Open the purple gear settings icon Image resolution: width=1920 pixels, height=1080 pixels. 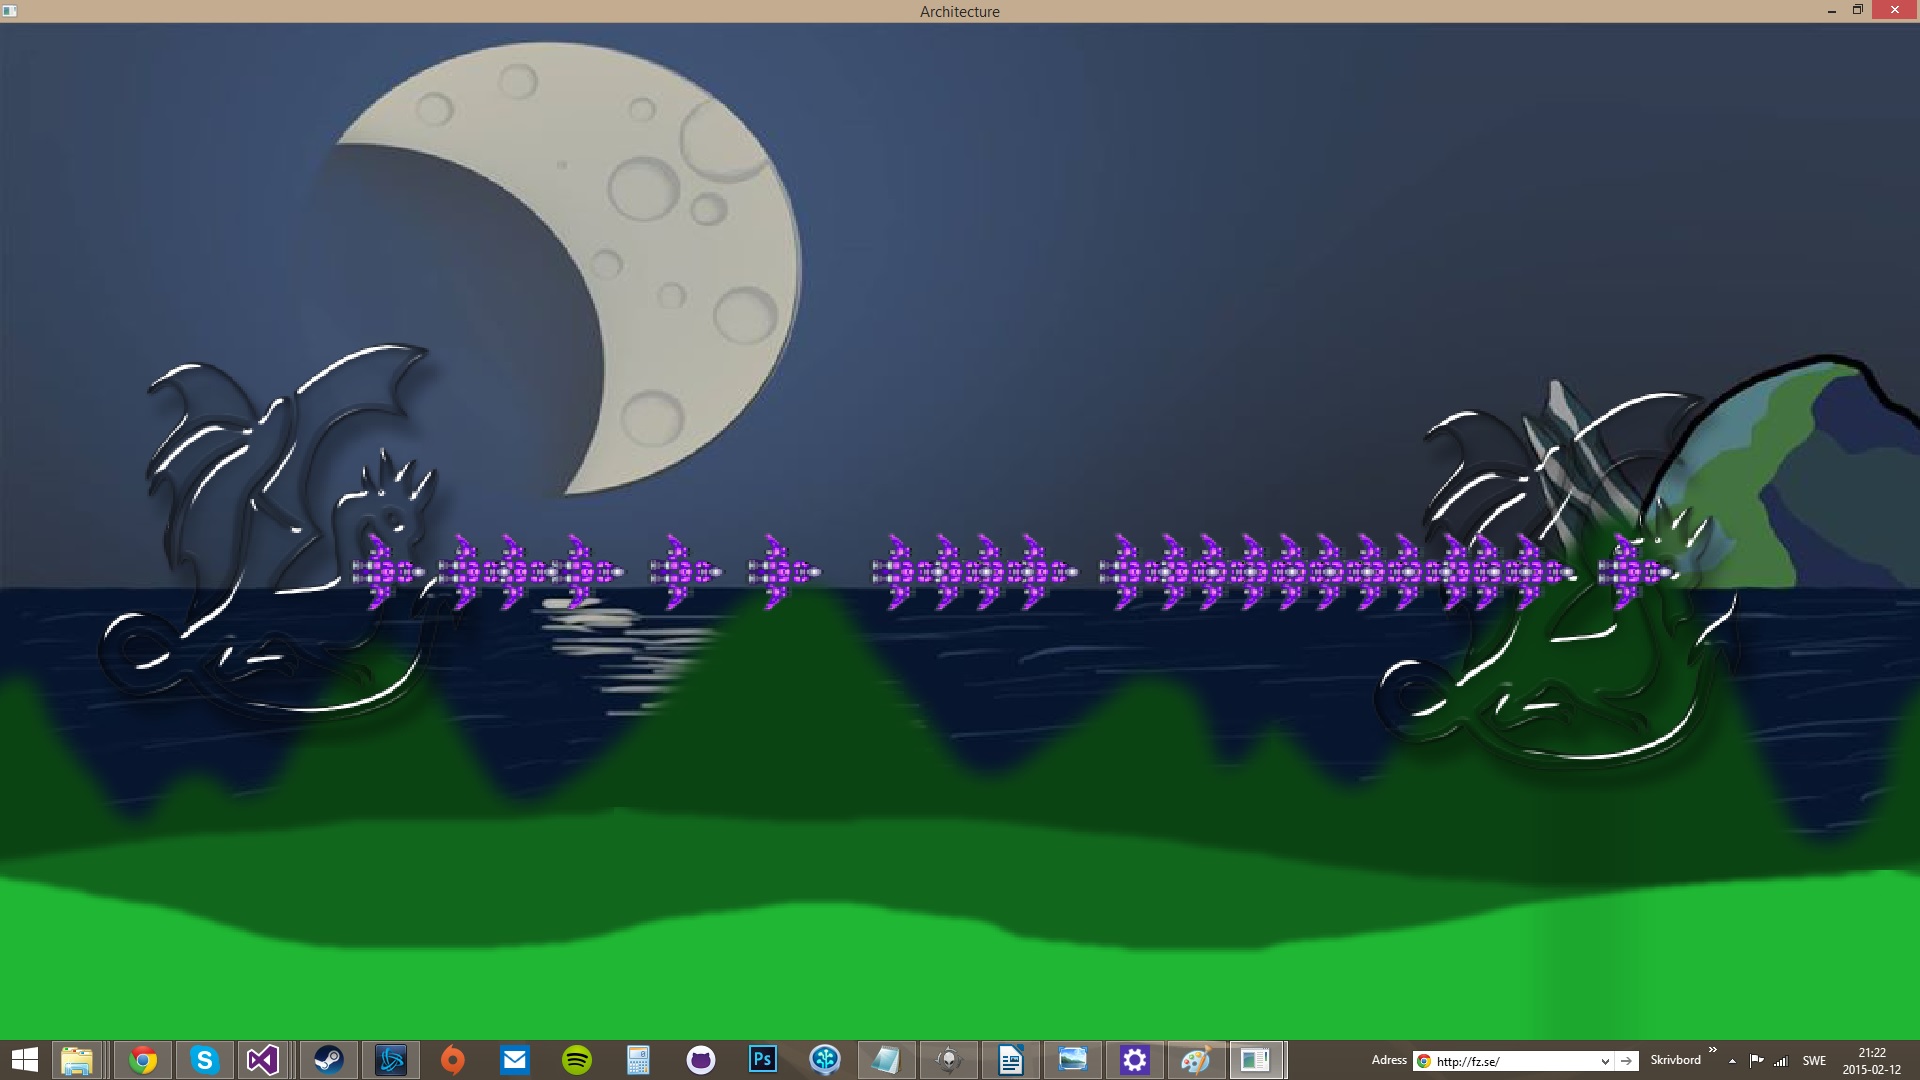(1135, 1060)
